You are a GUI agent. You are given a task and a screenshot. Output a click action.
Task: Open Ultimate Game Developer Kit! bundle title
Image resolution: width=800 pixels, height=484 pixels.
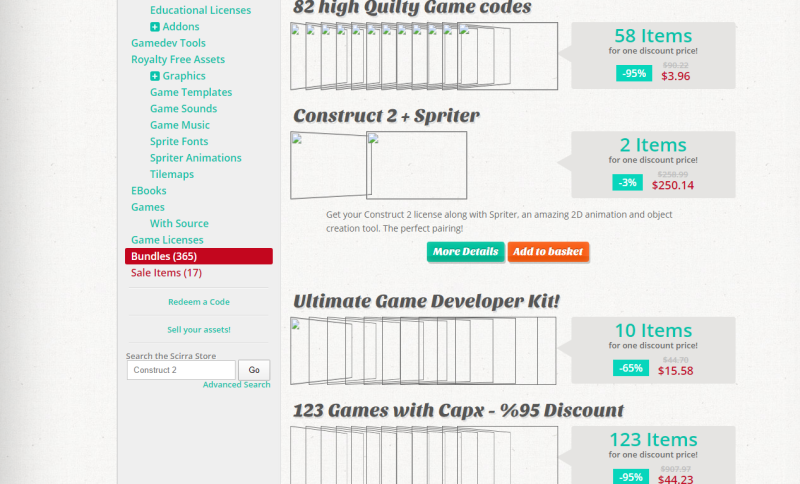[x=427, y=301]
